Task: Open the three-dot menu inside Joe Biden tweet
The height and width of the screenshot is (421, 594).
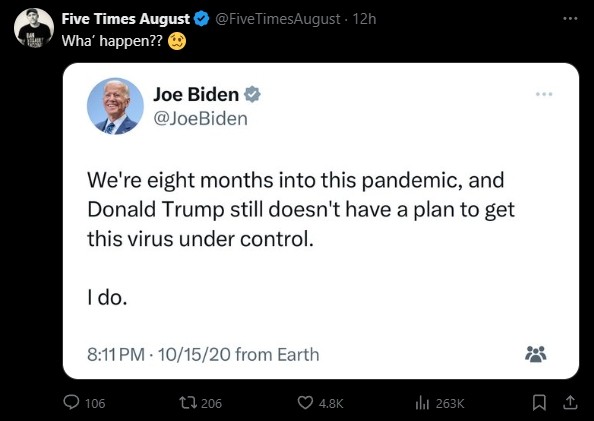Action: click(544, 94)
